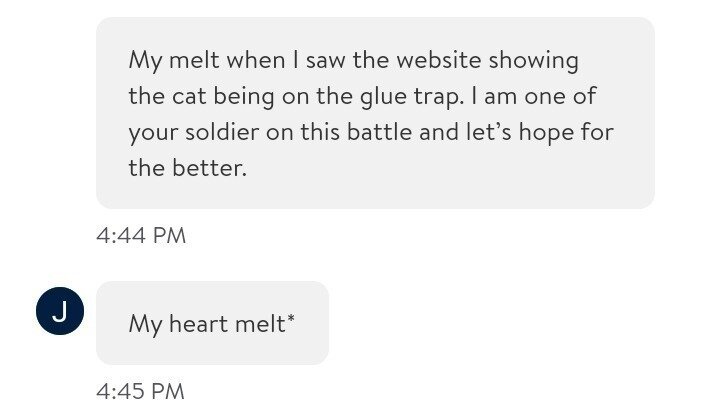Viewport: 720px width, 405px height.
Task: Click the word "showing" in the first message
Action: pos(544,60)
